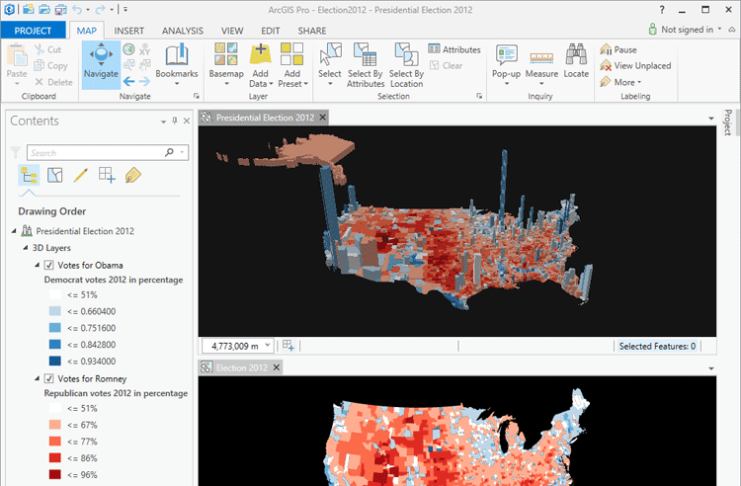Open the ArcGIS Pro Help question mark

tap(662, 10)
